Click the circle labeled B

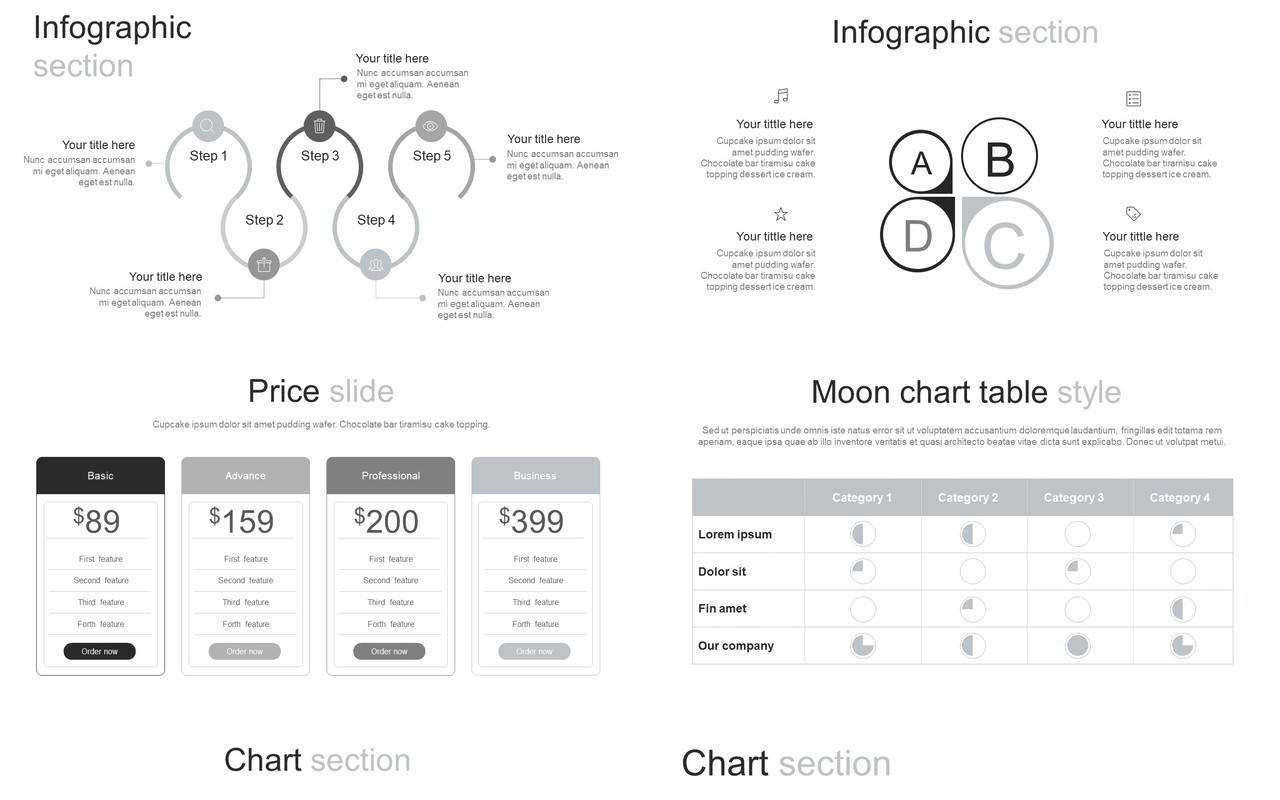pos(999,157)
